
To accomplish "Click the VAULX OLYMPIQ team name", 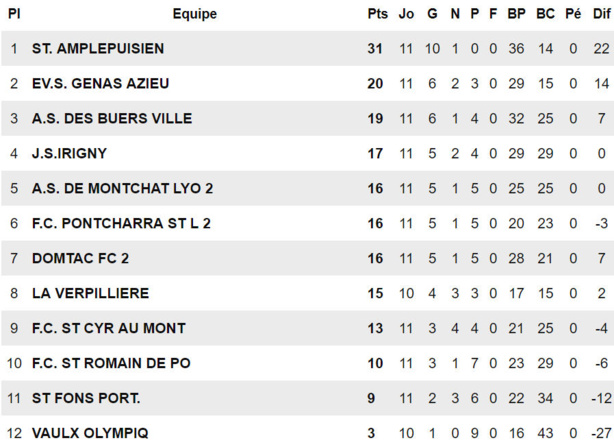I will [90, 433].
